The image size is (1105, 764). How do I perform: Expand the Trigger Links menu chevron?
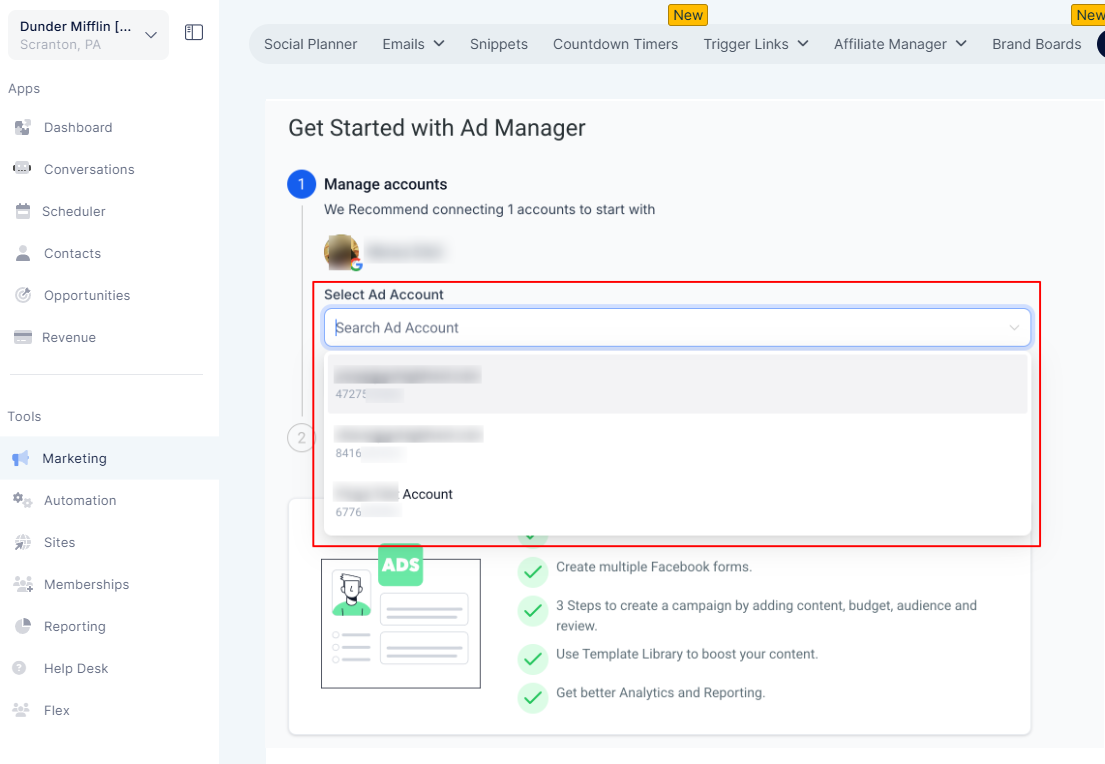[x=803, y=44]
